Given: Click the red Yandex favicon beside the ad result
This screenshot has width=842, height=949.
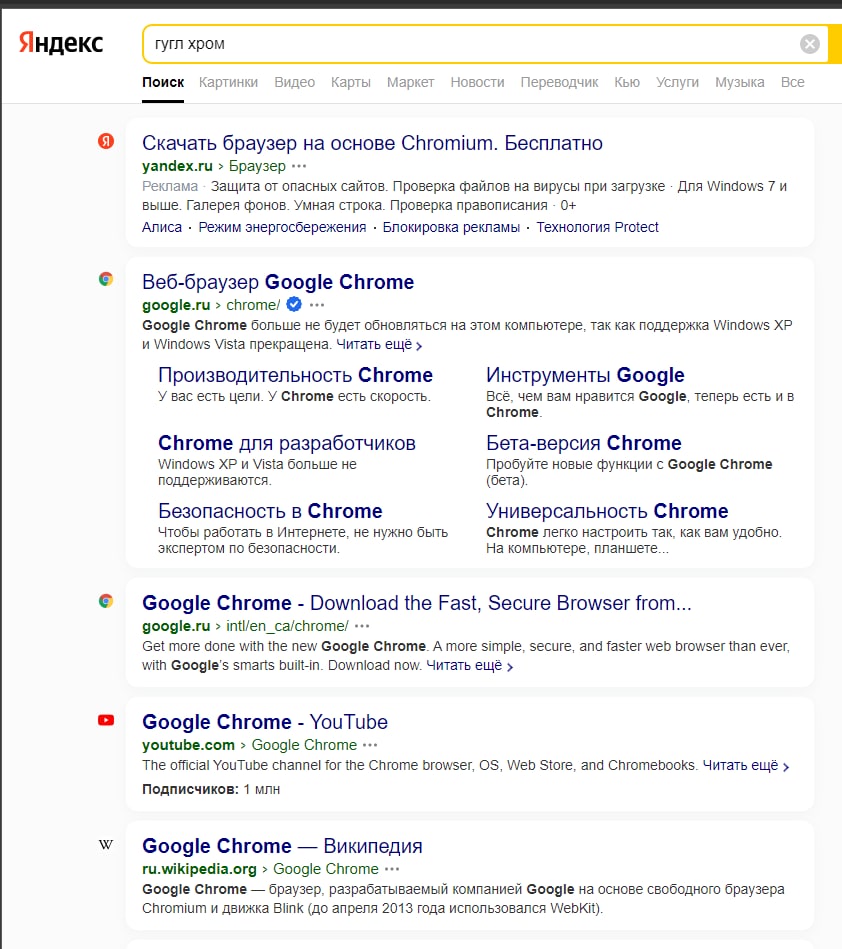Looking at the screenshot, I should (x=106, y=142).
